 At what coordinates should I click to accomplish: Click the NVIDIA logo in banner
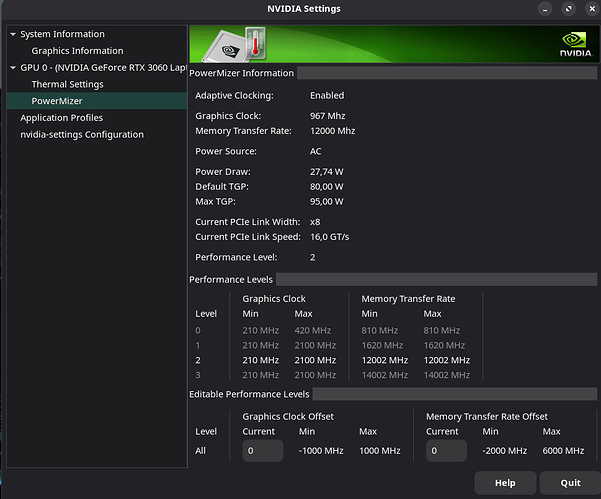click(x=575, y=45)
